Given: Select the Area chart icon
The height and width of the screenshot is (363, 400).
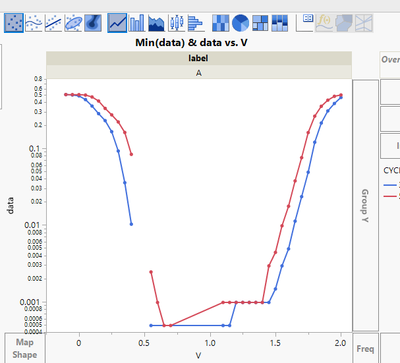Looking at the screenshot, I should pyautogui.click(x=156, y=23).
